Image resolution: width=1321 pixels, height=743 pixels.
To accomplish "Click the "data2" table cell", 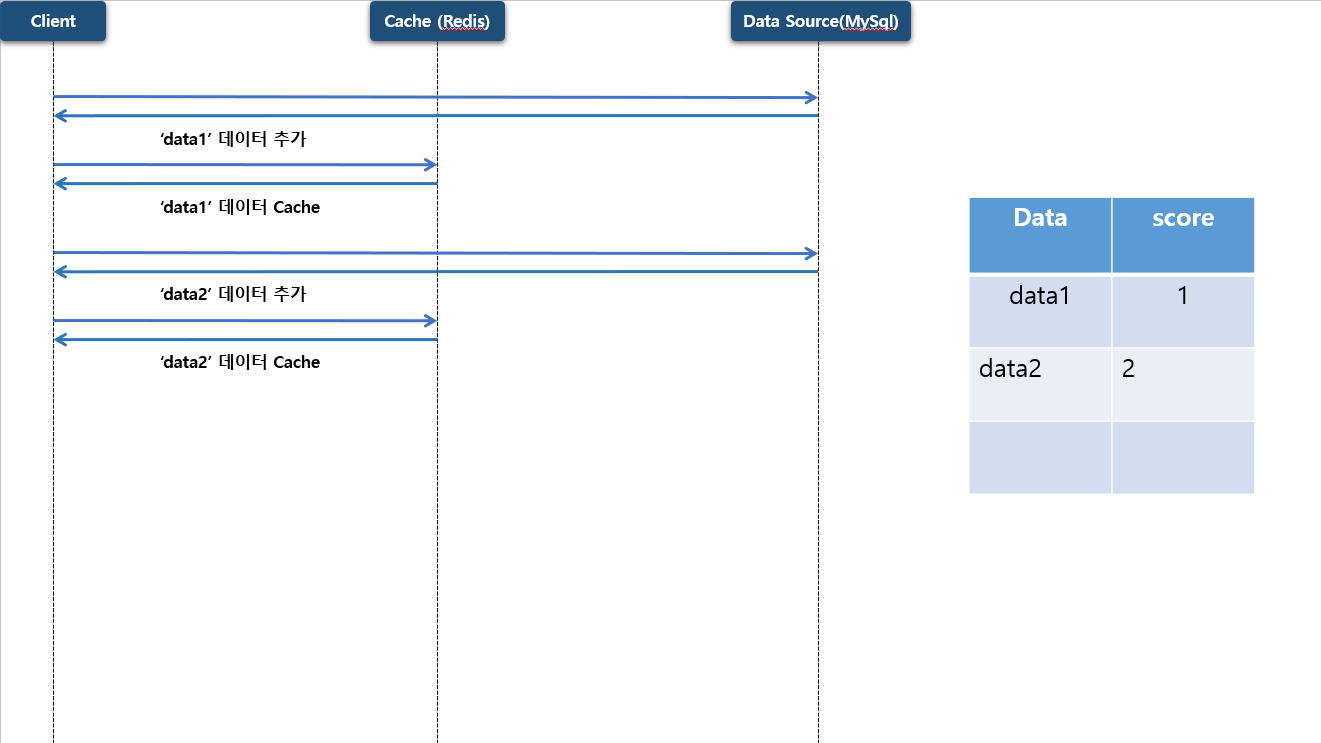I will coord(1040,384).
